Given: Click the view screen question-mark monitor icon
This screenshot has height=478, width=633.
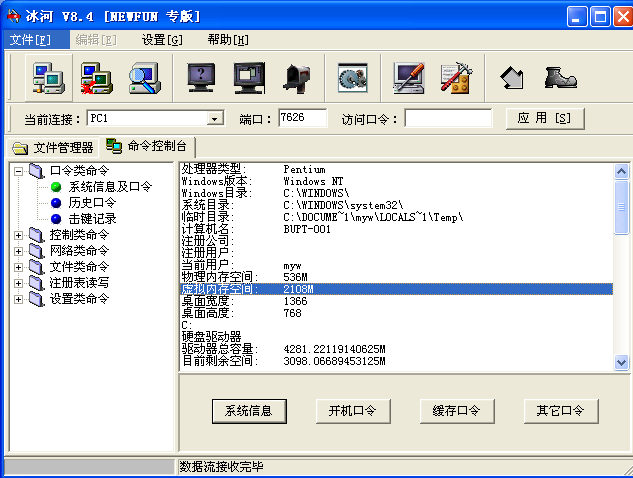Looking at the screenshot, I should (x=201, y=78).
